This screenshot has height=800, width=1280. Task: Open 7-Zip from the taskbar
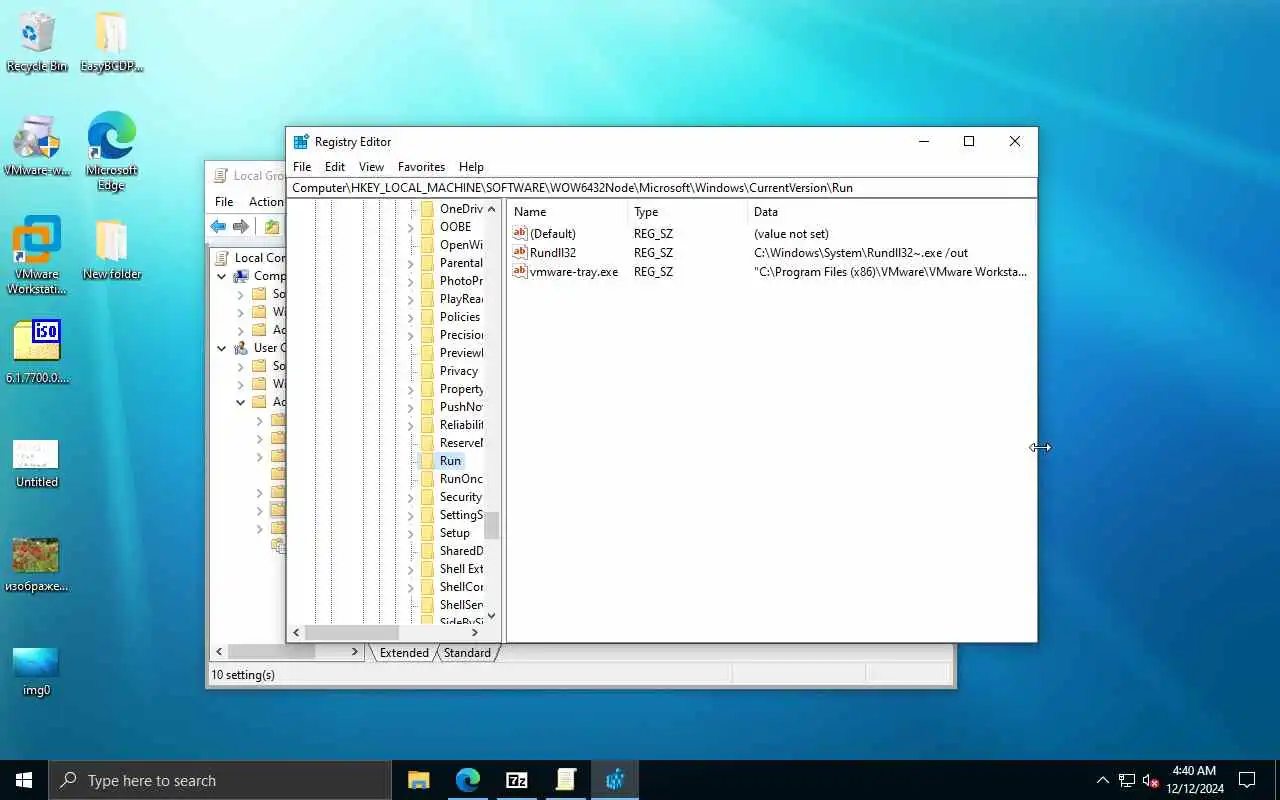coord(517,780)
